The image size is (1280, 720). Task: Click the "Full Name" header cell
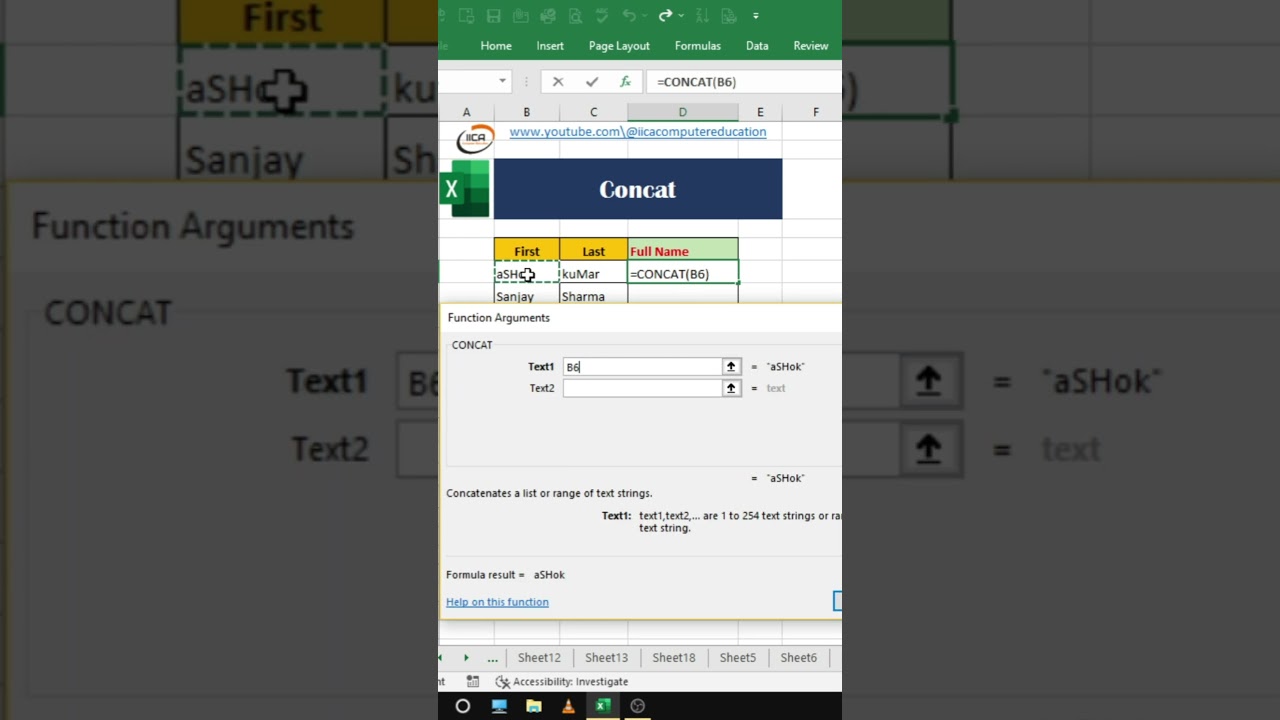click(x=683, y=251)
